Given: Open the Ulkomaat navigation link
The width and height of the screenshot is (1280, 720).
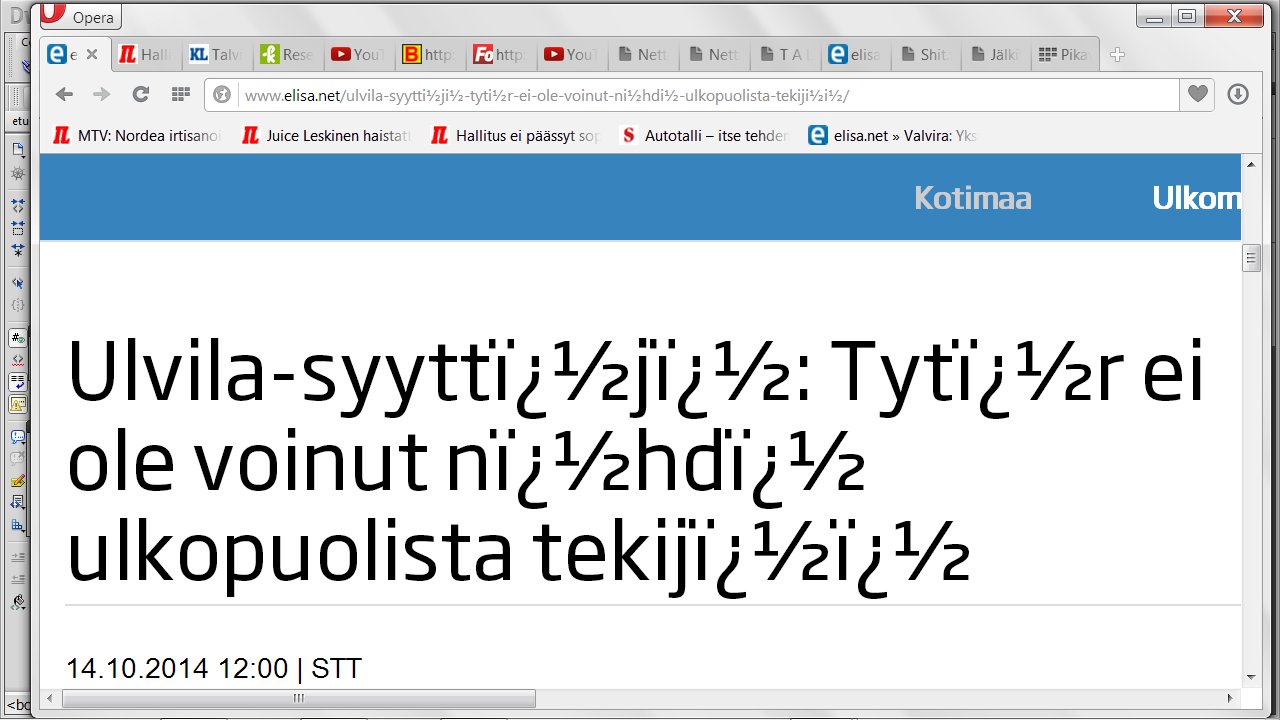Looking at the screenshot, I should point(1196,198).
